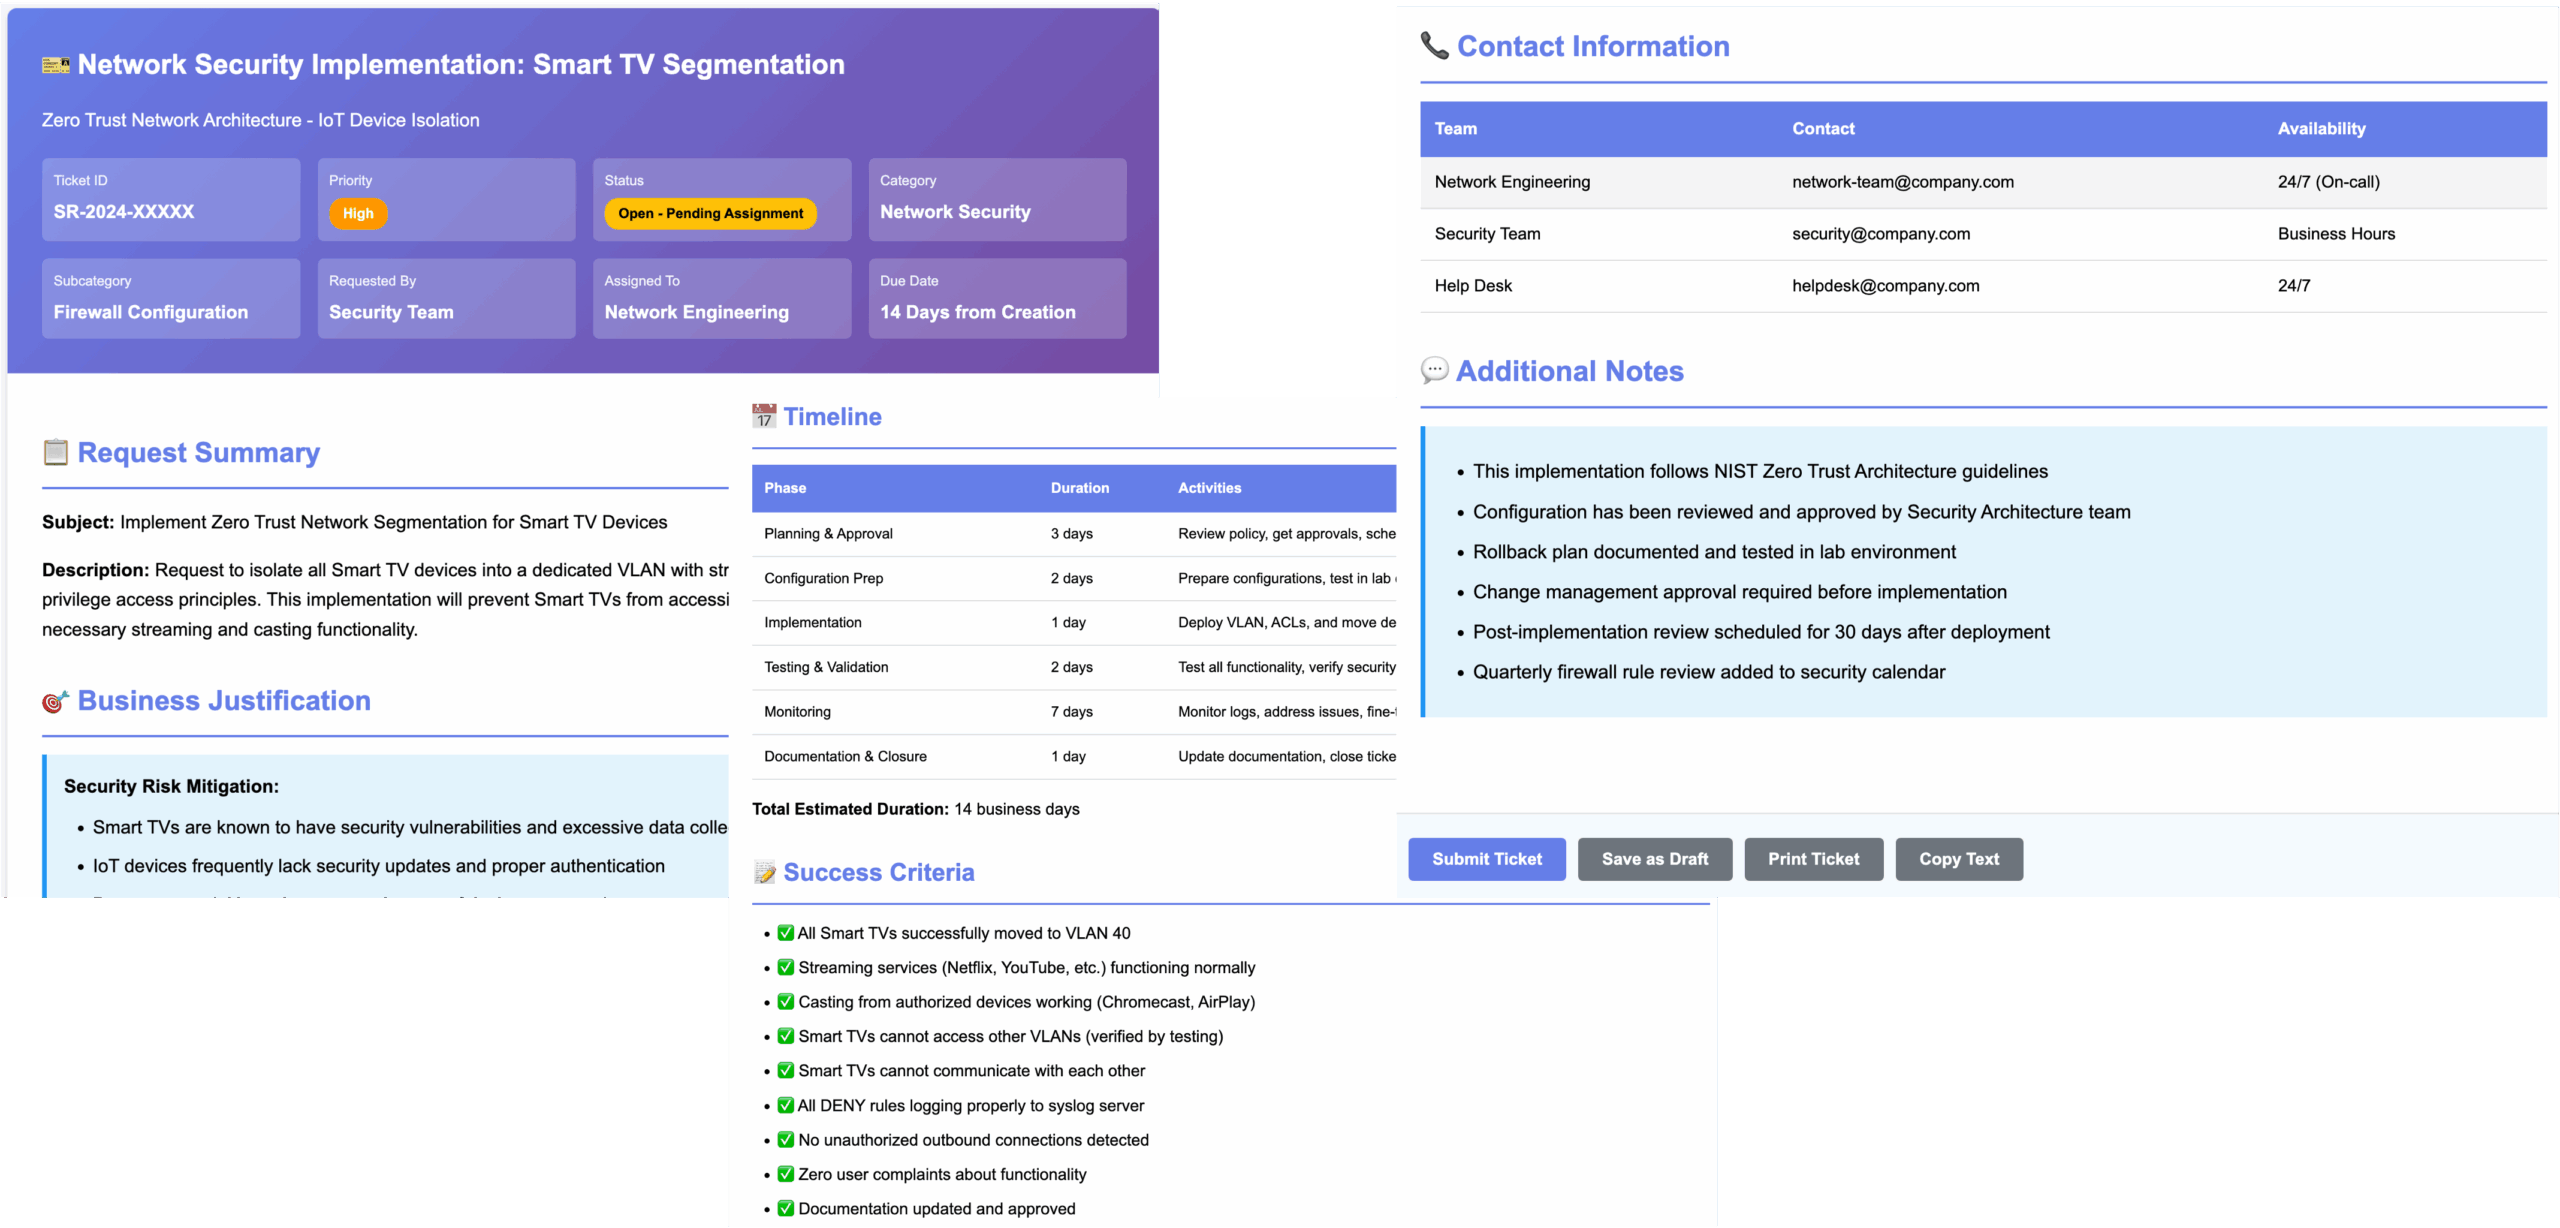The width and height of the screenshot is (2560, 1228).
Task: Click checkmark for Zero user complaints item
Action: [x=786, y=1174]
